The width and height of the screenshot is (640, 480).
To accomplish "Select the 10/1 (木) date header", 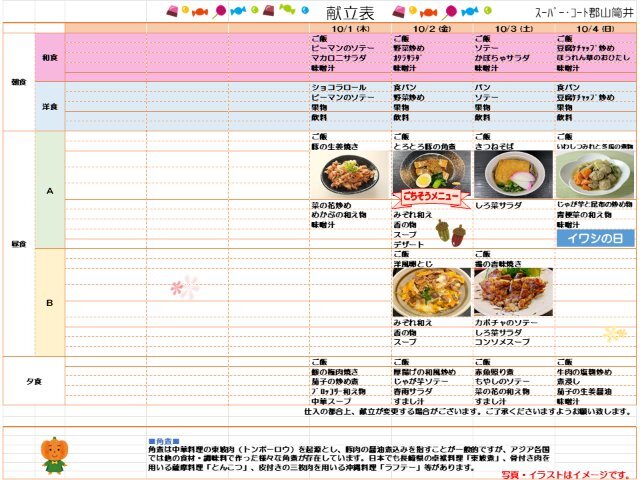I will pyautogui.click(x=351, y=29).
